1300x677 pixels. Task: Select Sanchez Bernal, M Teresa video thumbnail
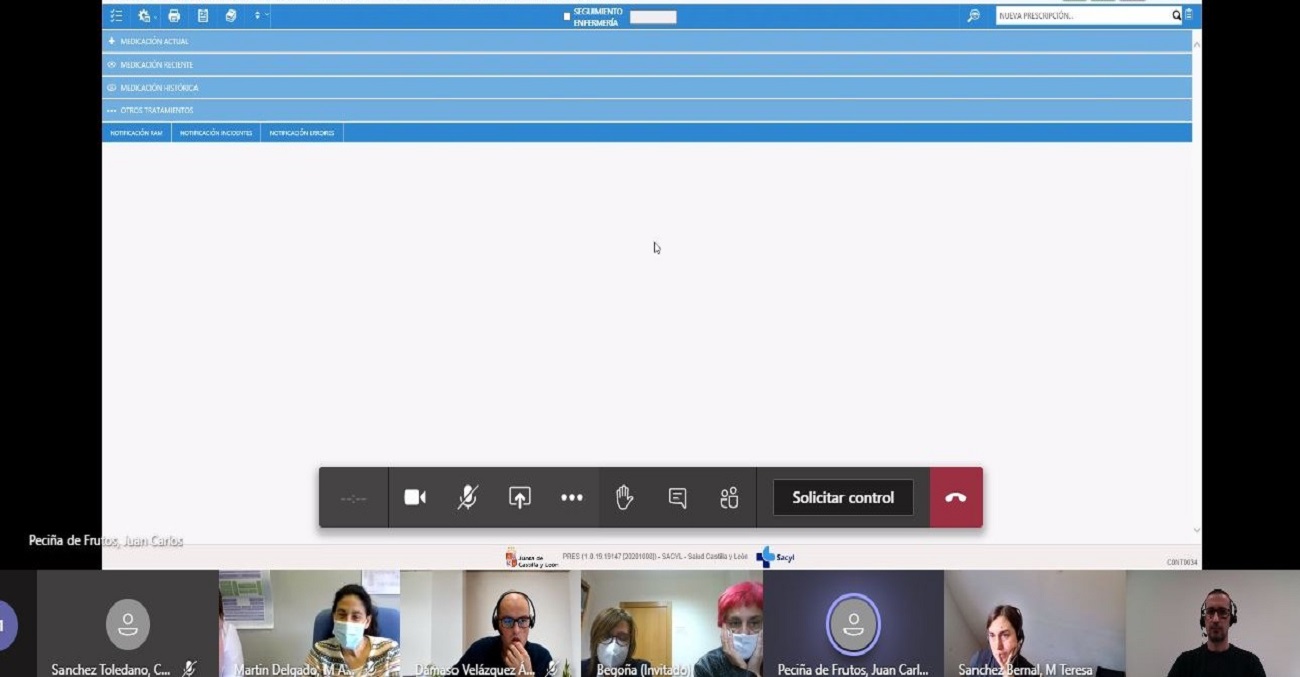[1034, 624]
